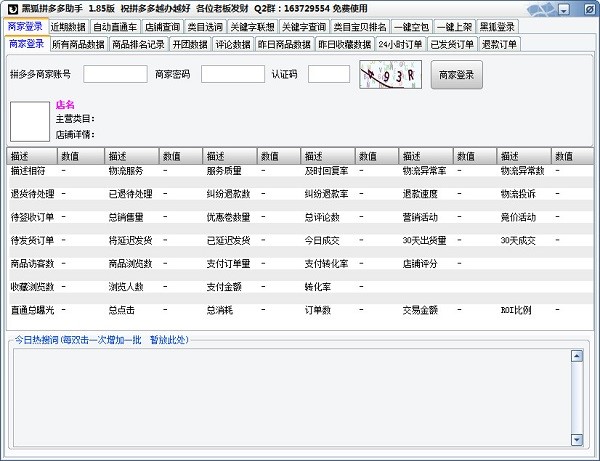Open the 所有商品数据 sub-tab
The image size is (600, 461).
[78, 45]
